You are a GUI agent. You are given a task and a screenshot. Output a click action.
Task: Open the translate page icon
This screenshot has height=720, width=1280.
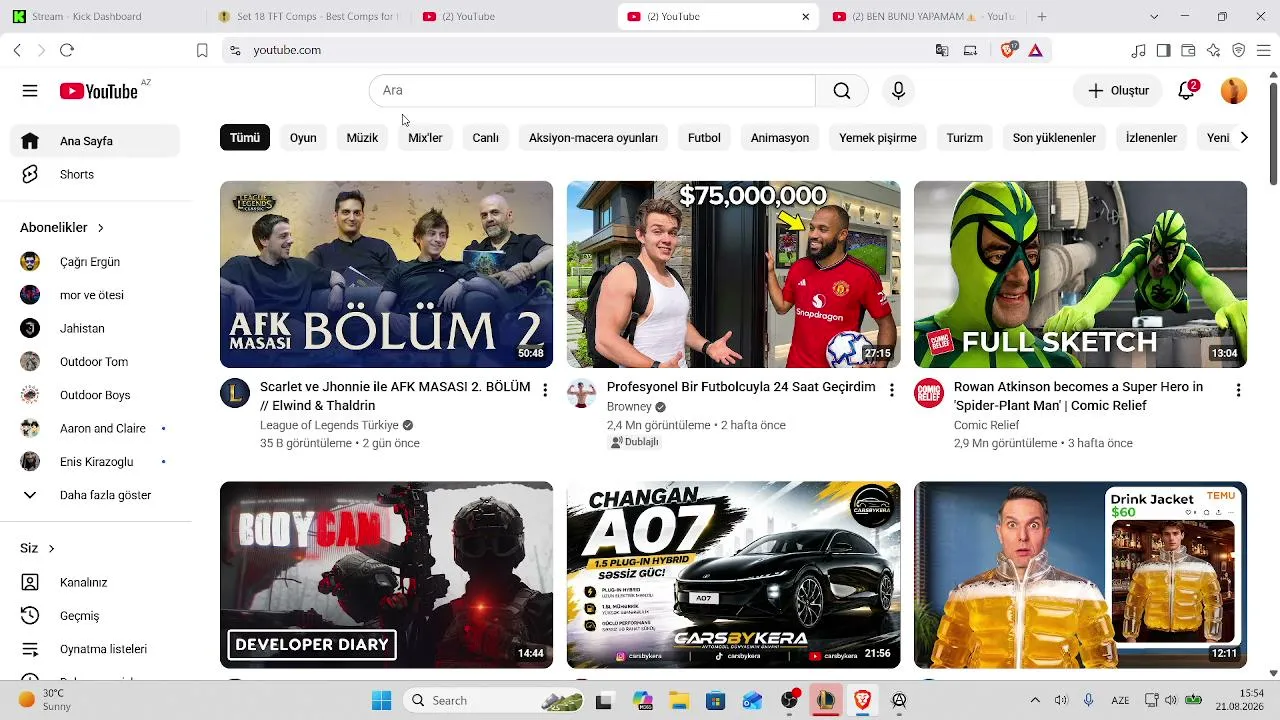(942, 50)
